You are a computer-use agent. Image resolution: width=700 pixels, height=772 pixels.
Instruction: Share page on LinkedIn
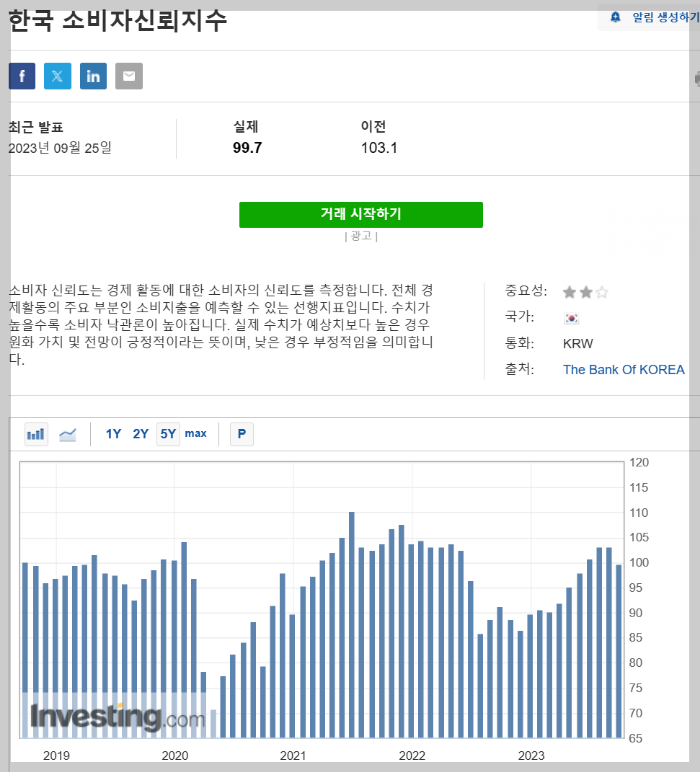click(94, 76)
